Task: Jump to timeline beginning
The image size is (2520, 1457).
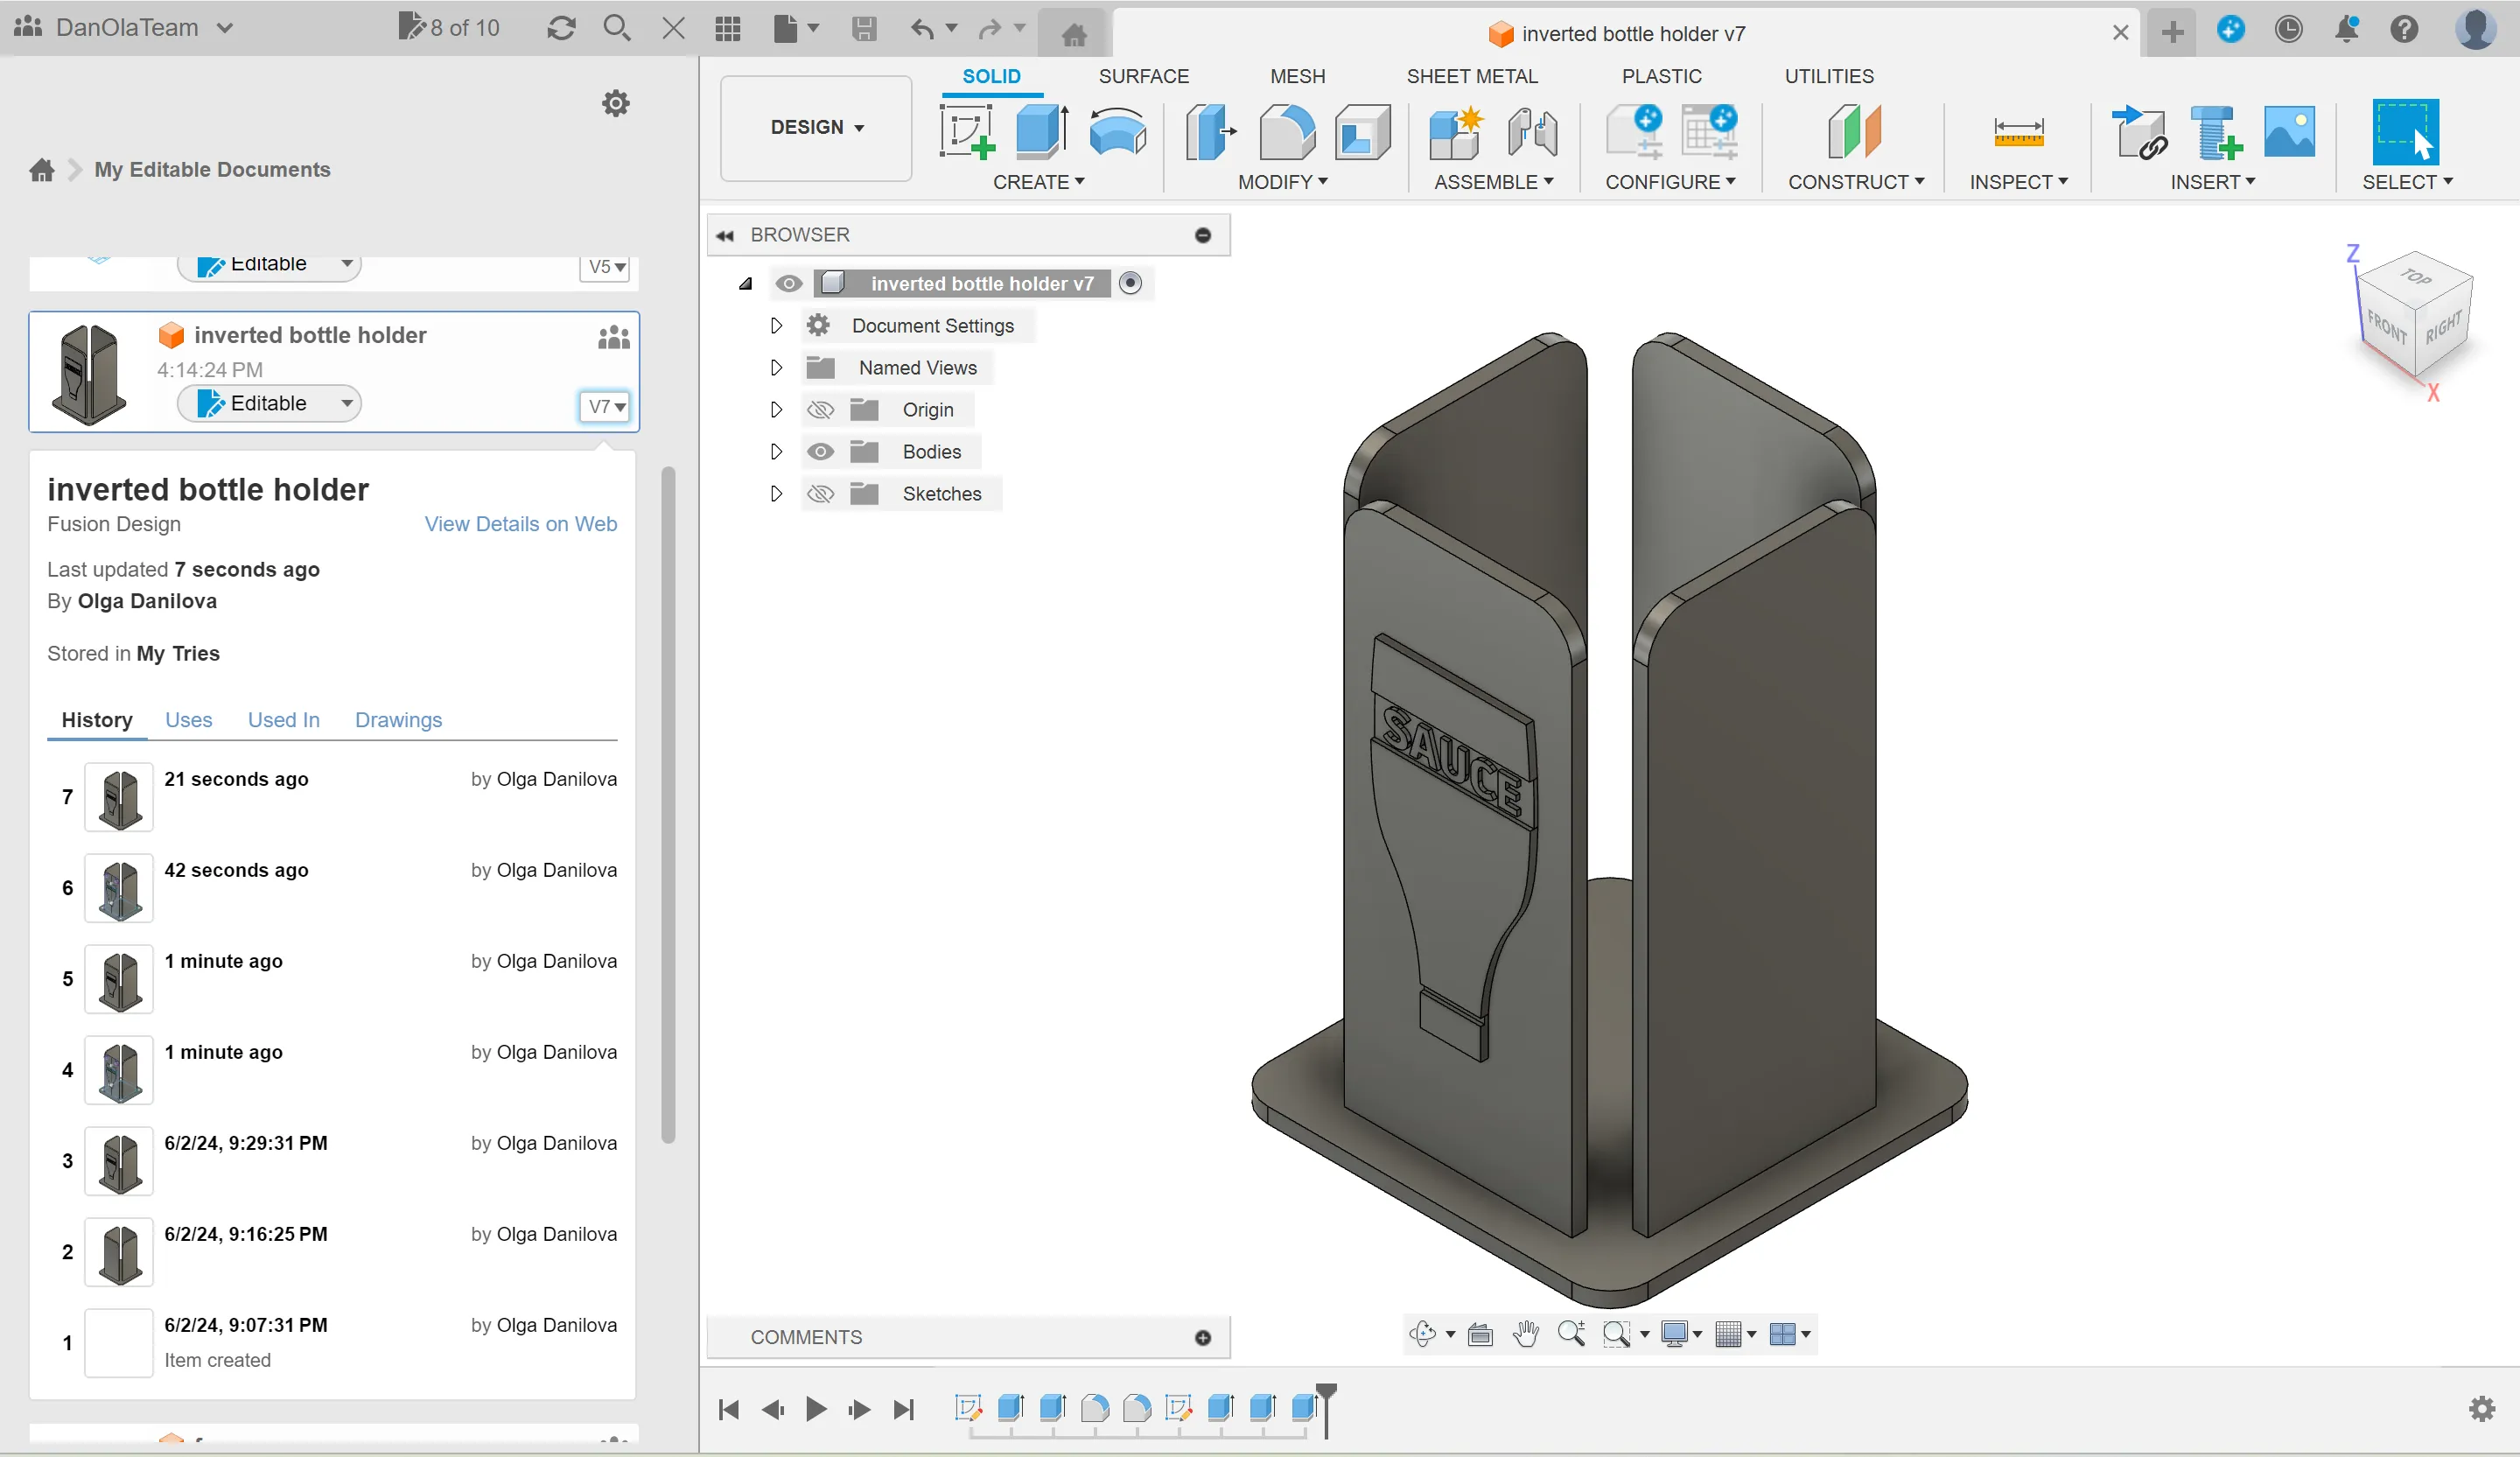Action: tap(729, 1410)
